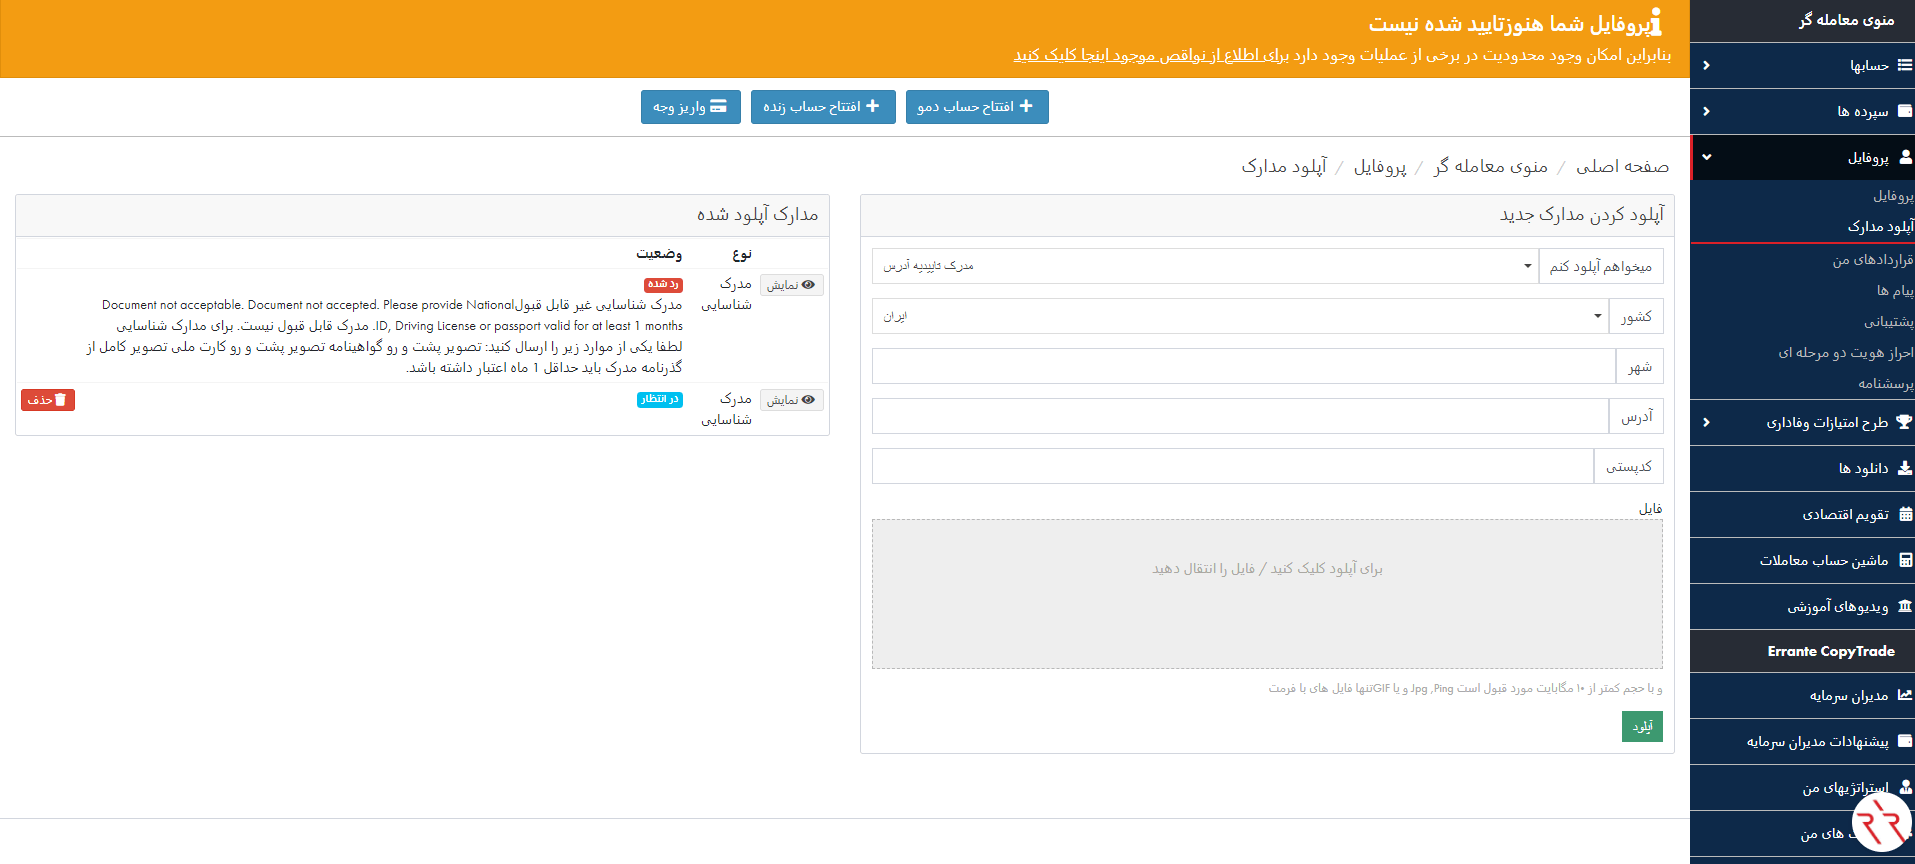1915x864 pixels.
Task: Go to صفحه اصلی breadcrumb link
Action: [1622, 166]
